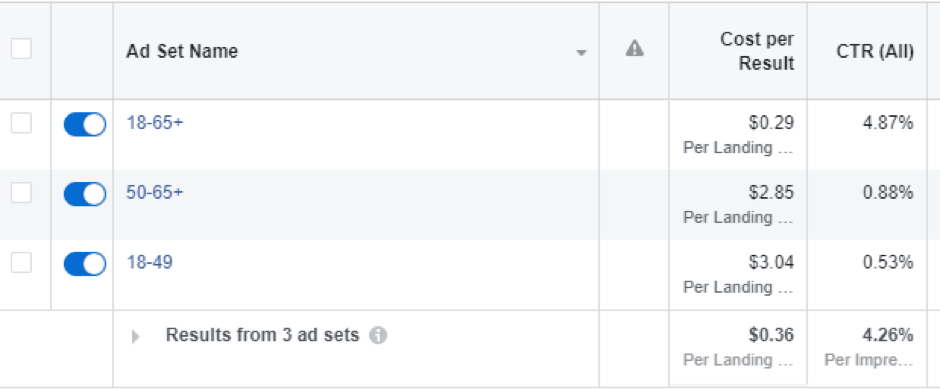Click the warning triangle column icon

(x=634, y=49)
